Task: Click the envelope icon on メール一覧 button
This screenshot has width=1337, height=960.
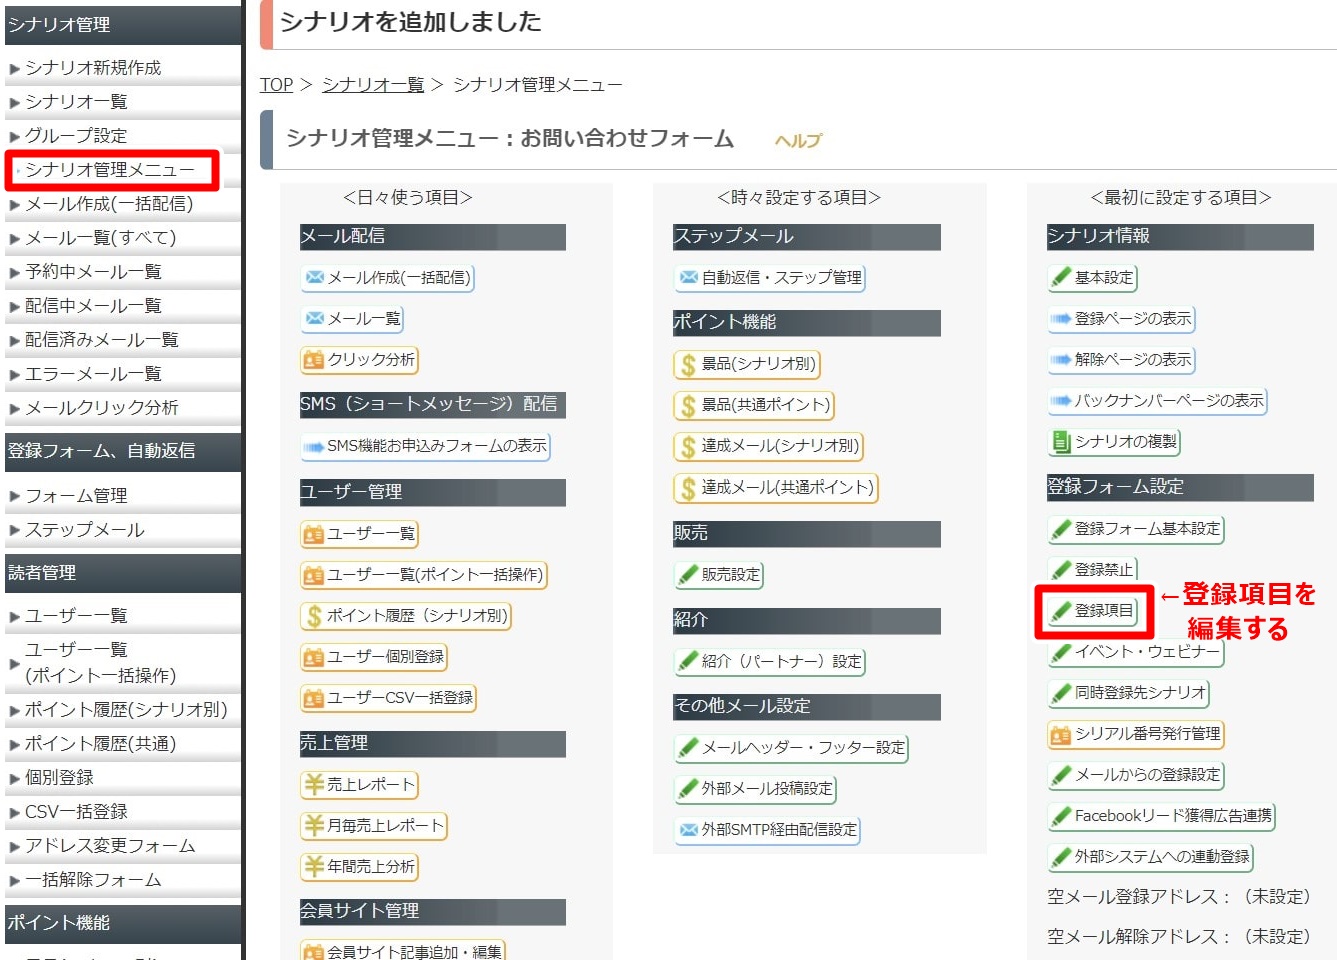Action: click(315, 318)
